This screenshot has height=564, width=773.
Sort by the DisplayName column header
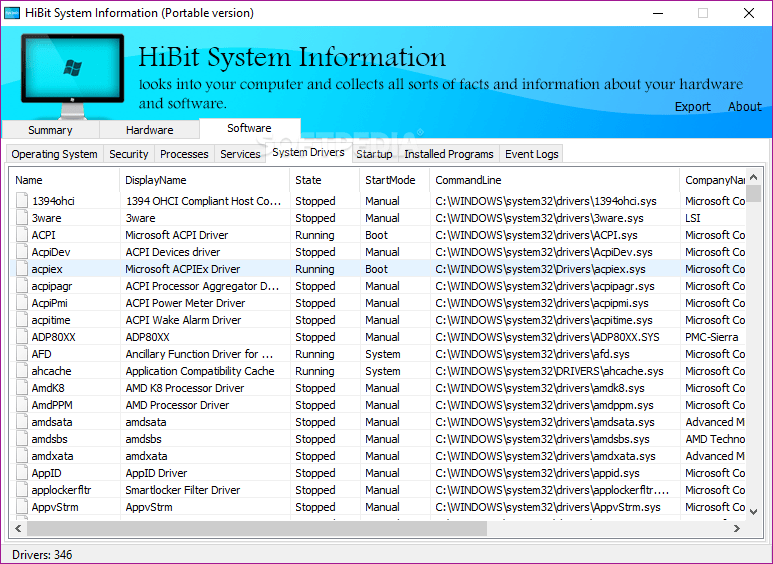205,180
